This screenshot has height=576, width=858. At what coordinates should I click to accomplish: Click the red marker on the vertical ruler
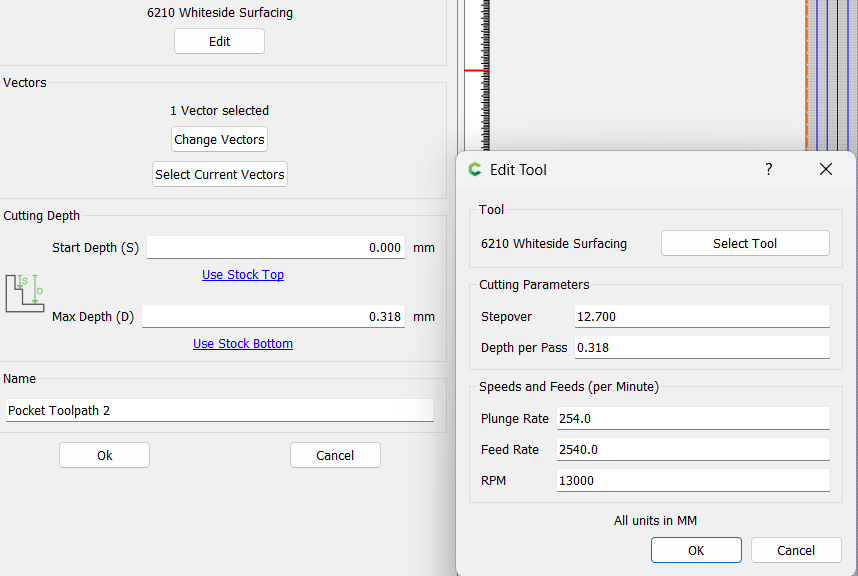click(476, 71)
